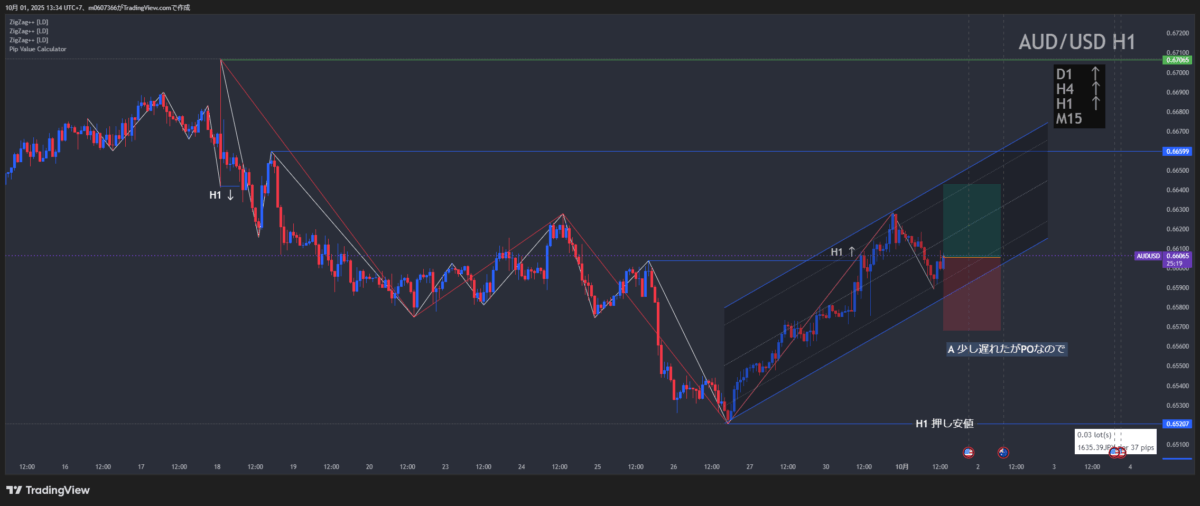
Task: Click the D1 H4 H1 M15 trend table
Action: click(x=1079, y=96)
